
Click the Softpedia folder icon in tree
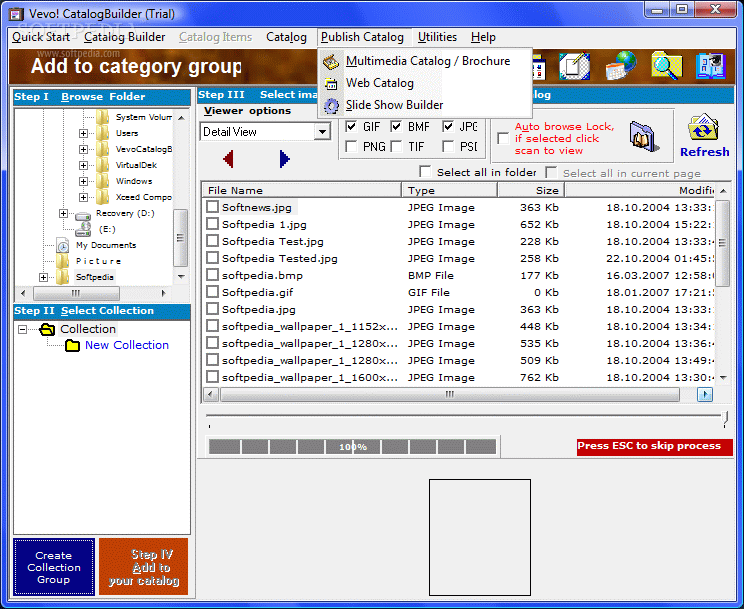pyautogui.click(x=63, y=277)
